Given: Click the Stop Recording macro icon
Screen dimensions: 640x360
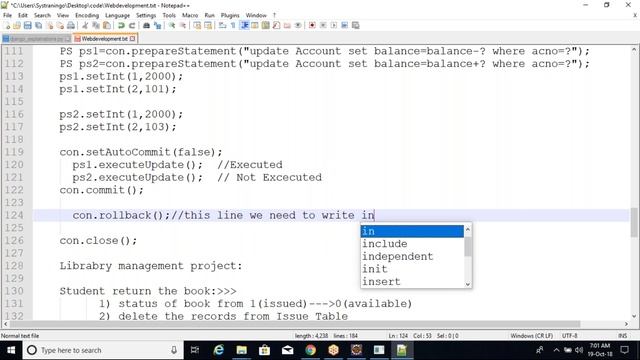Looking at the screenshot, I should point(323,25).
